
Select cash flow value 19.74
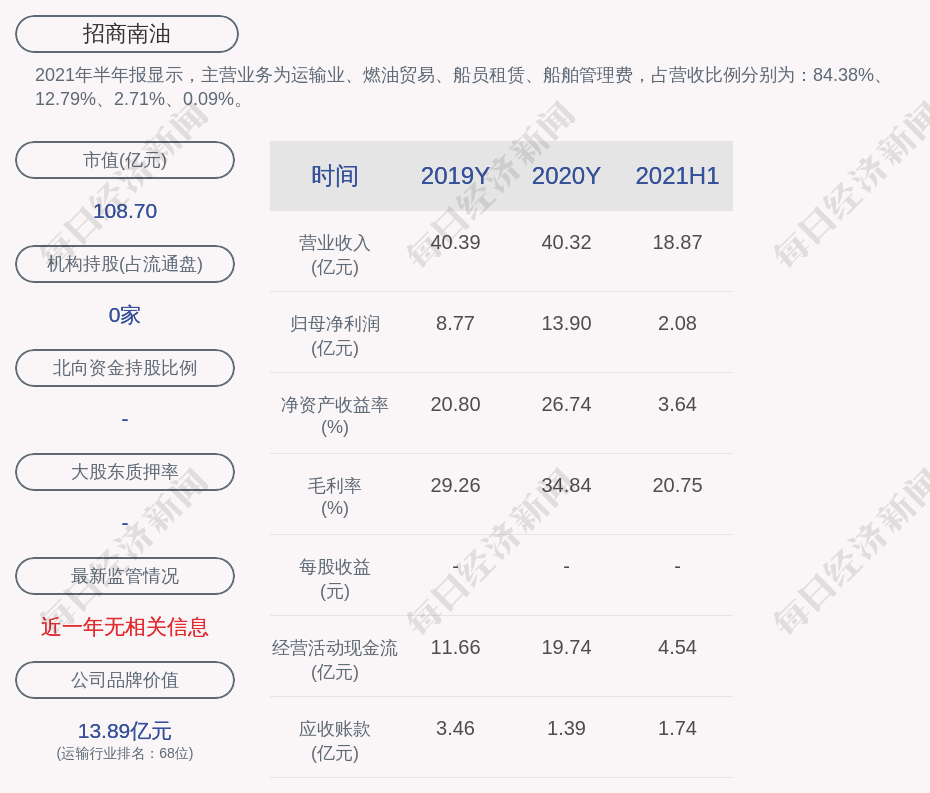point(566,647)
